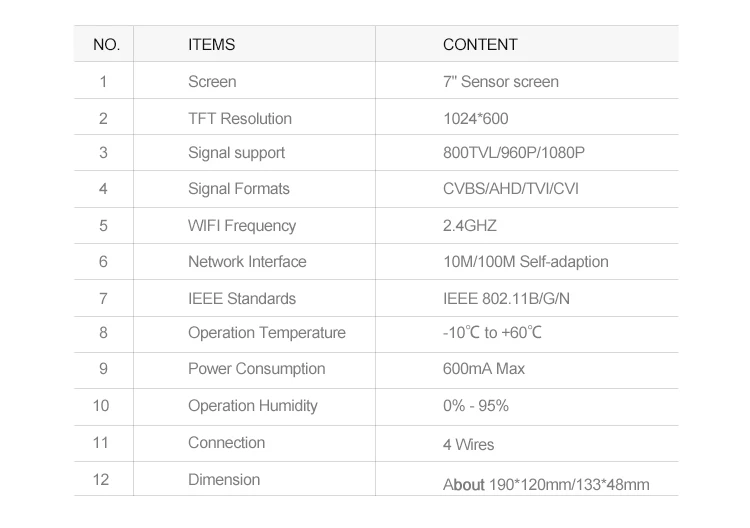
Task: Click the CVBS/AHD/TVI/CVI formats value
Action: tap(510, 189)
